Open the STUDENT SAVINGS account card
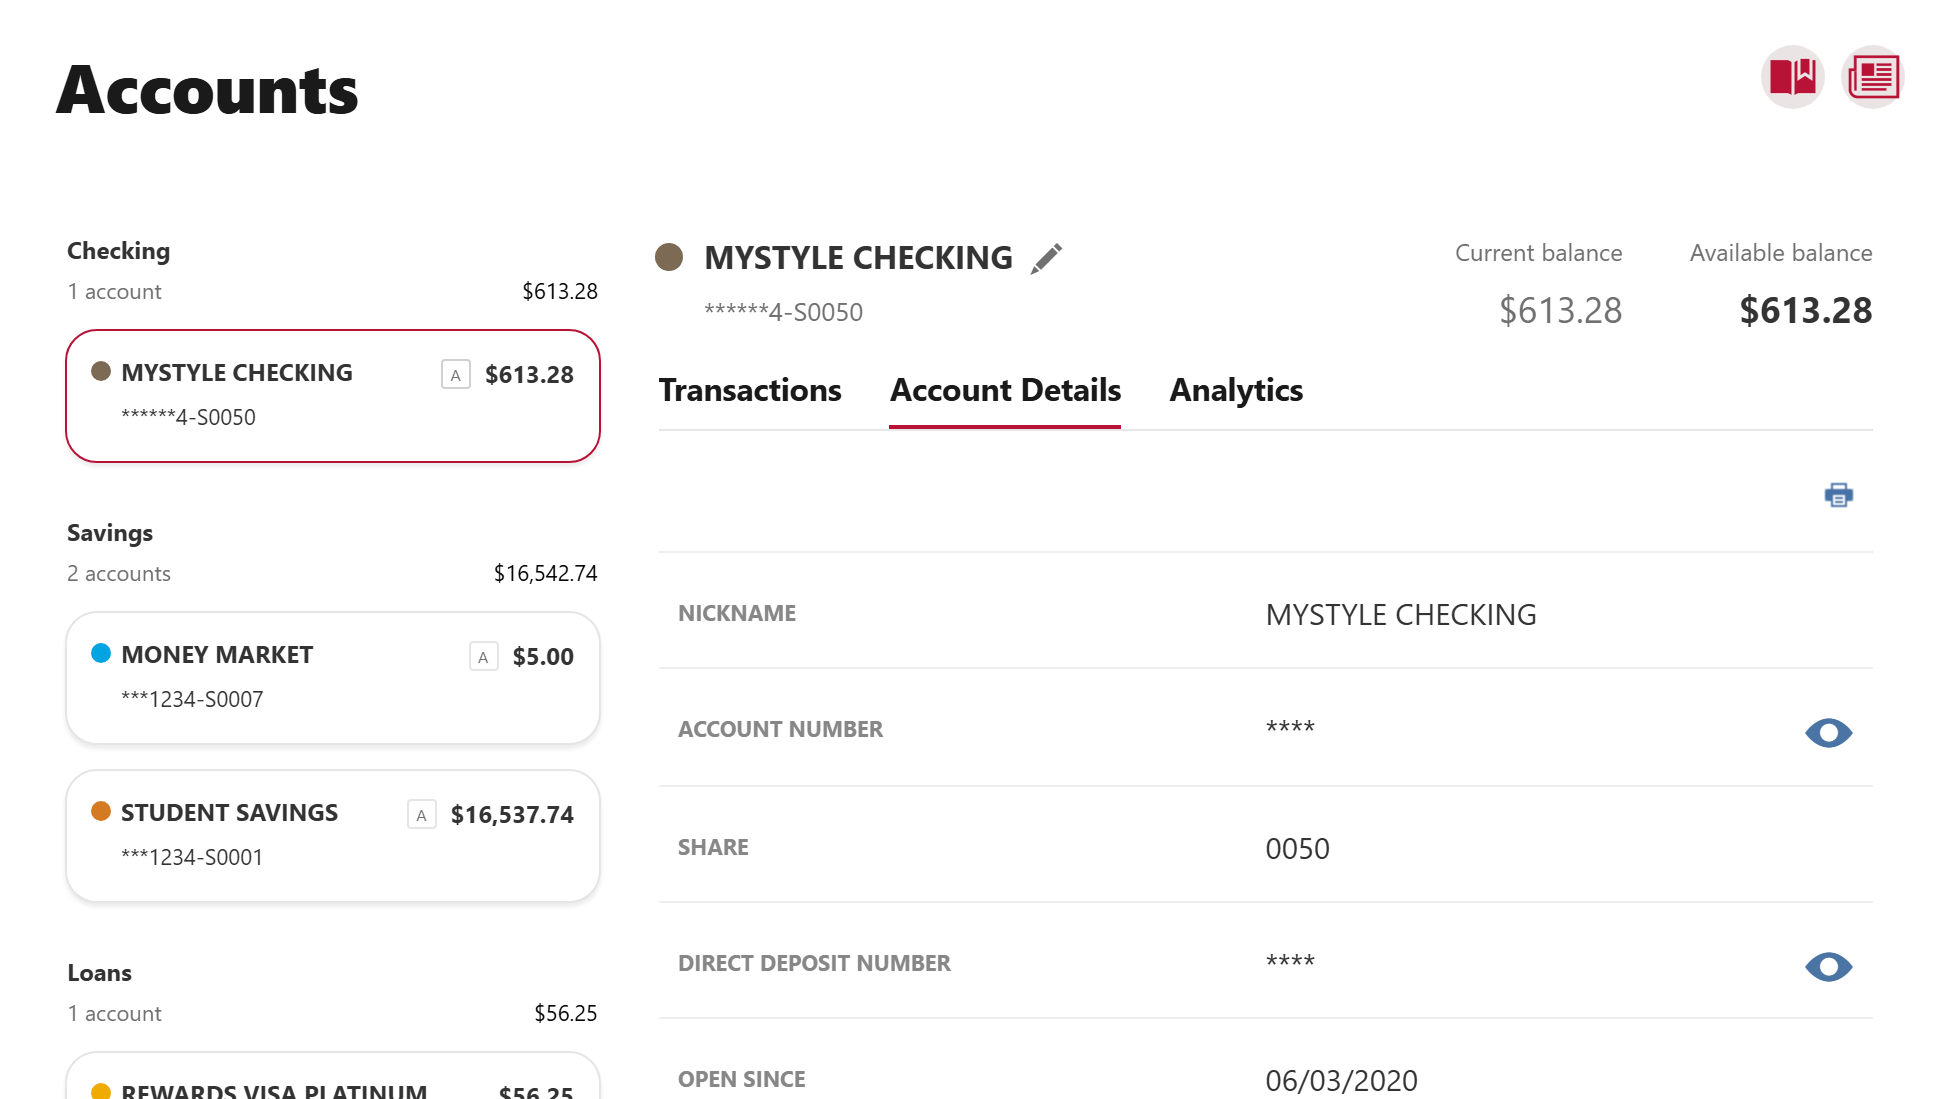The height and width of the screenshot is (1099, 1960). tap(333, 836)
